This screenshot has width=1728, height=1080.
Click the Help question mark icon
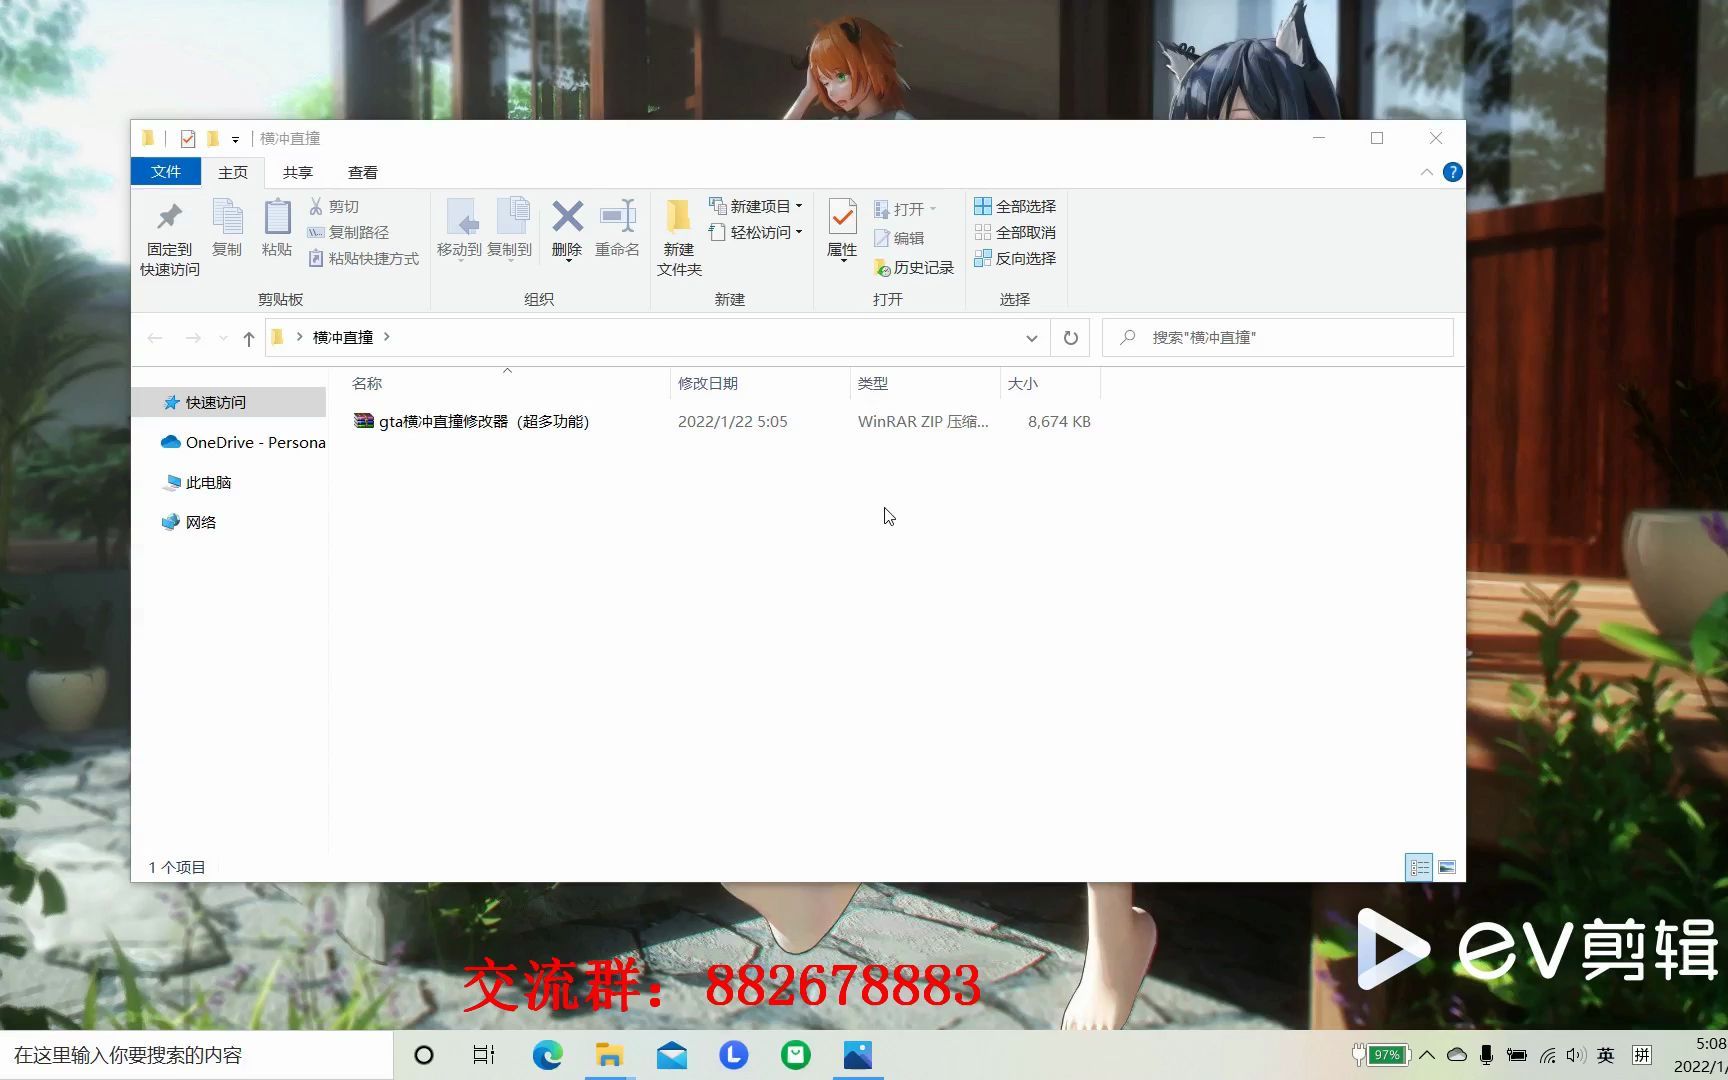tap(1452, 172)
